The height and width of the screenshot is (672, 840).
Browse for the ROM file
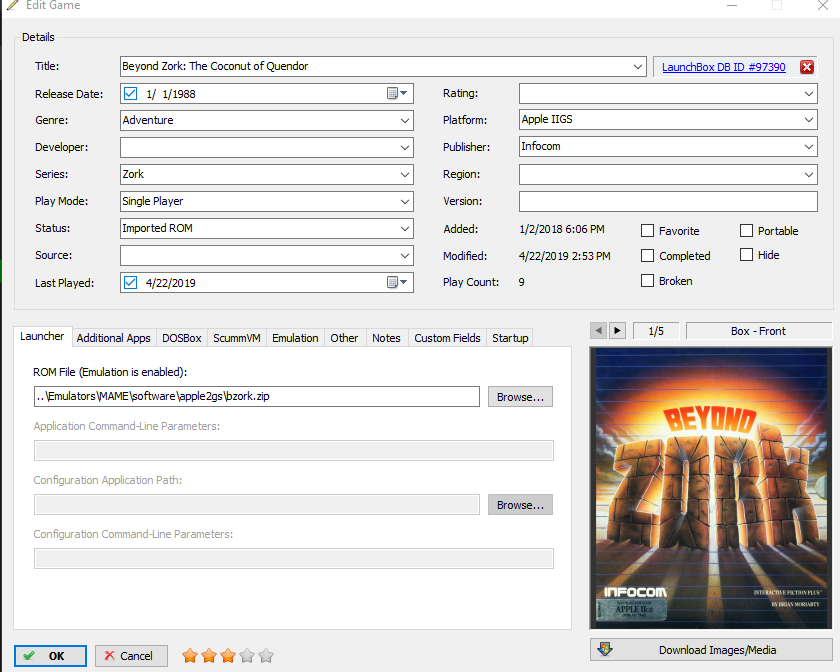point(520,397)
